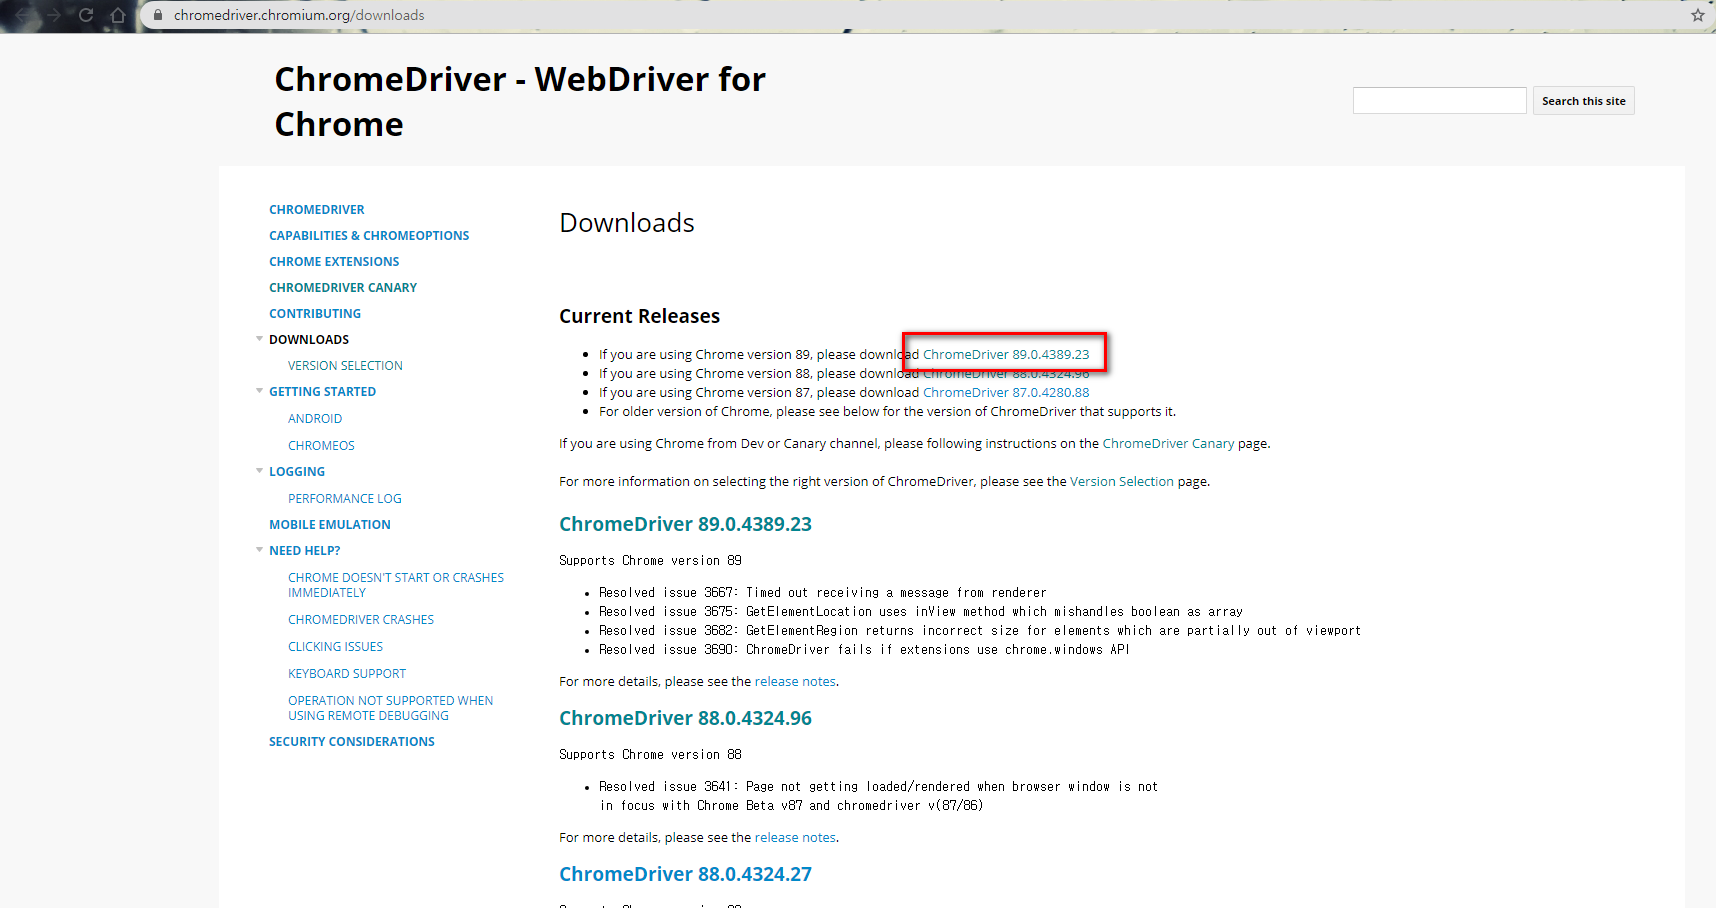Screen dimensions: 1716x908
Task: Open the ChromeOS sub-page
Action: pos(321,445)
